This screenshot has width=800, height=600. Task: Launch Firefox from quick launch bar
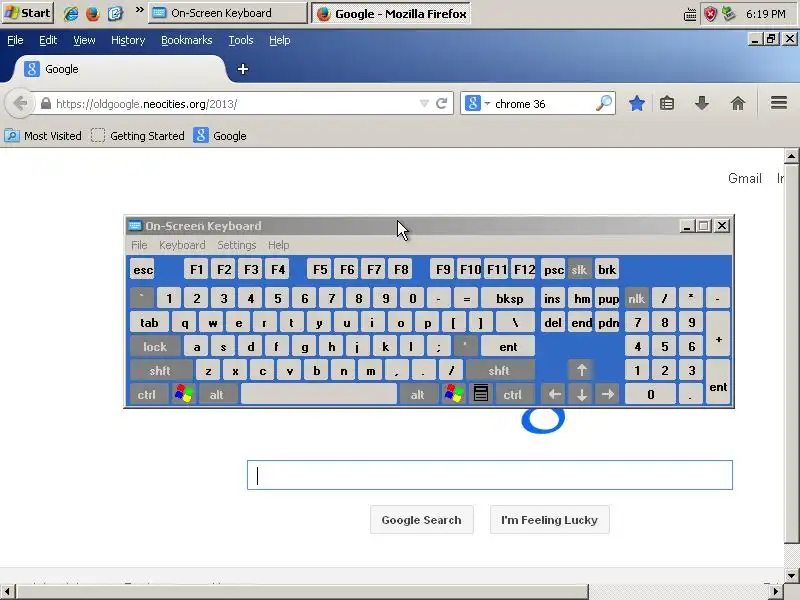point(93,13)
